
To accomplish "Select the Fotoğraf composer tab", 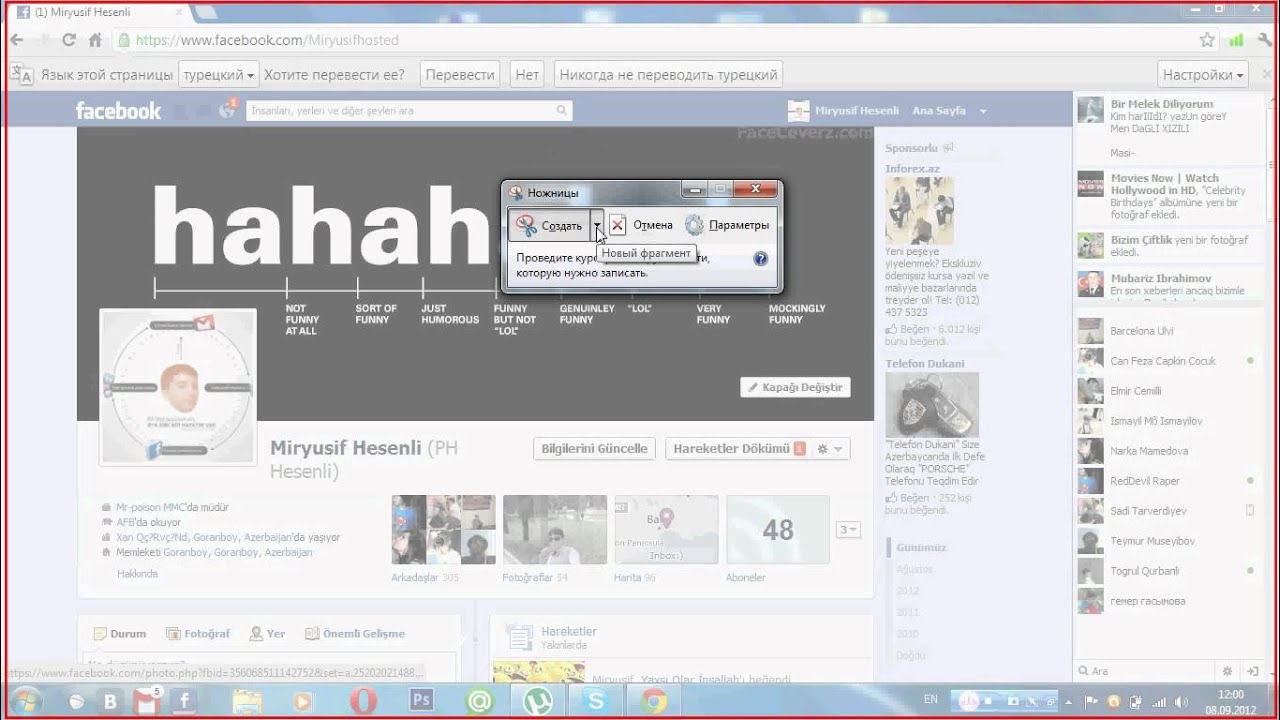I will coord(198,634).
